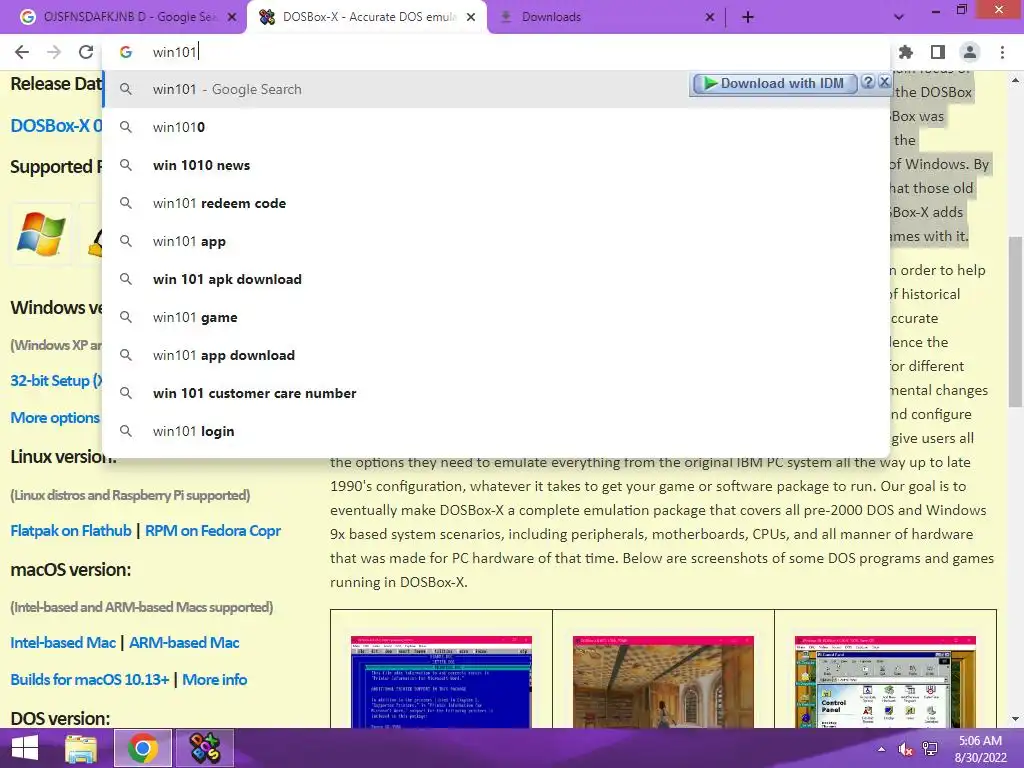Viewport: 1024px width, 768px height.
Task: Open the DOSBox-X 0 release link
Action: point(56,125)
